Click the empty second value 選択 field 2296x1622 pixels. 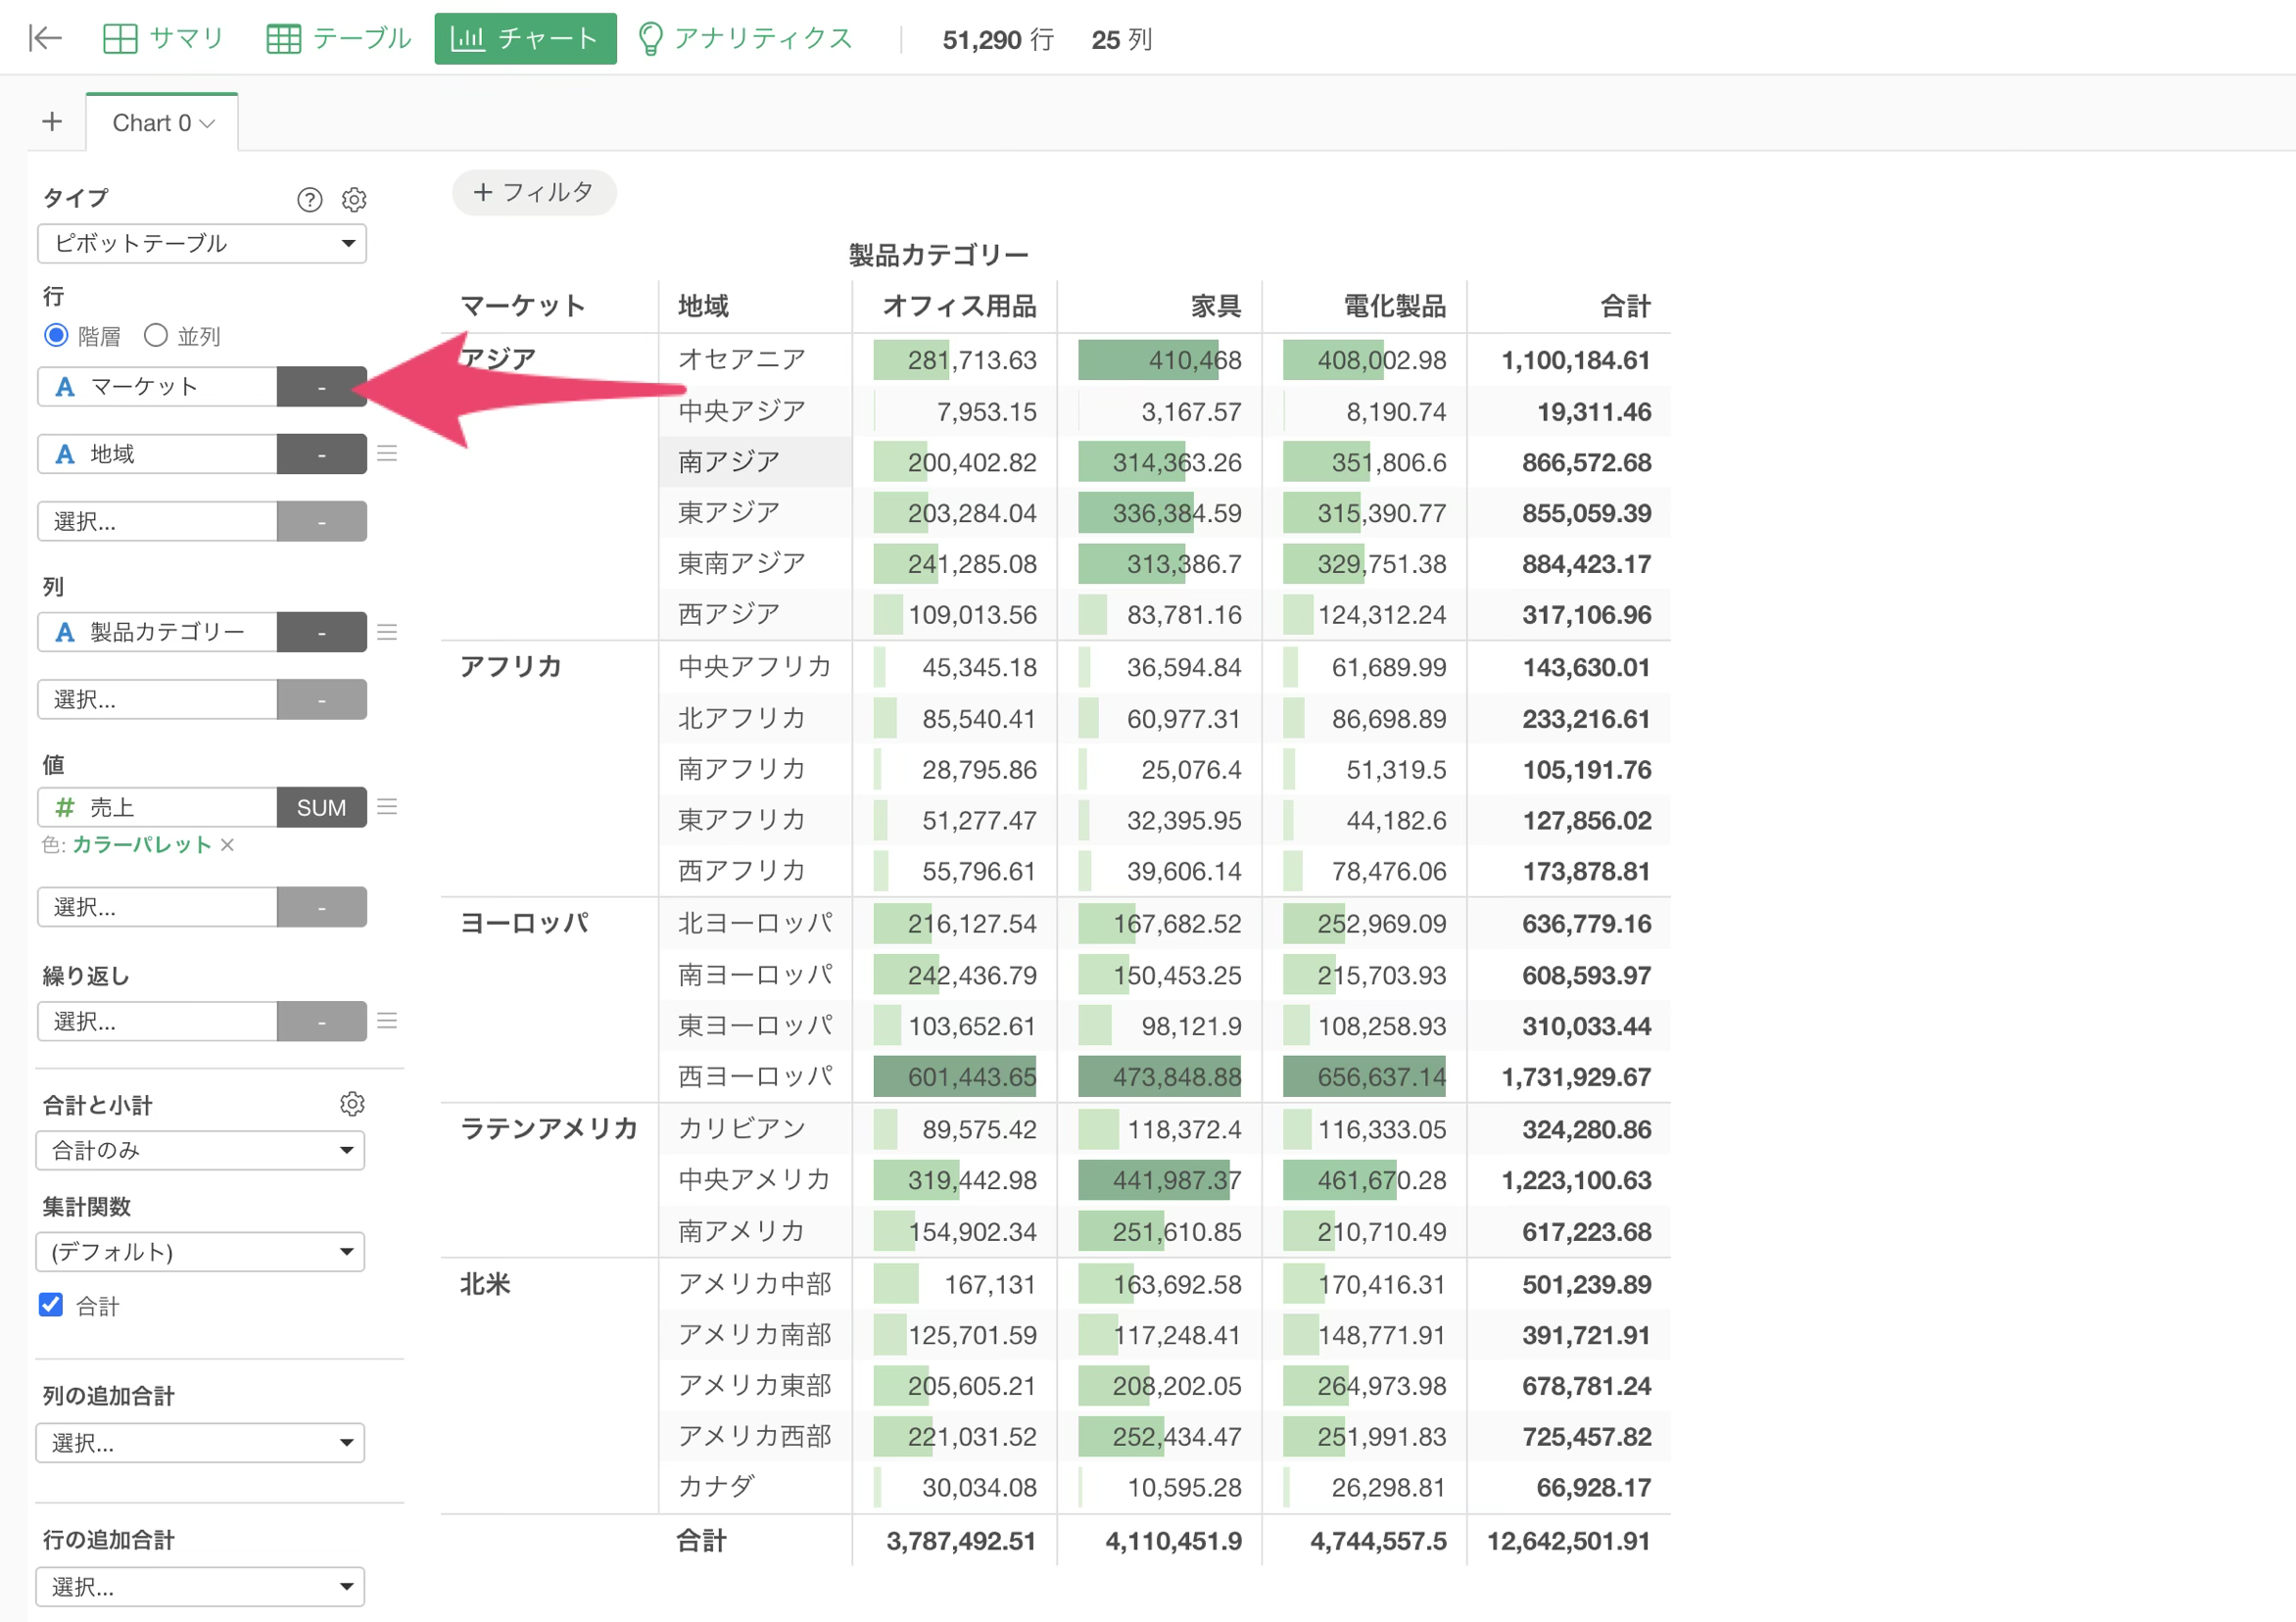[x=157, y=907]
